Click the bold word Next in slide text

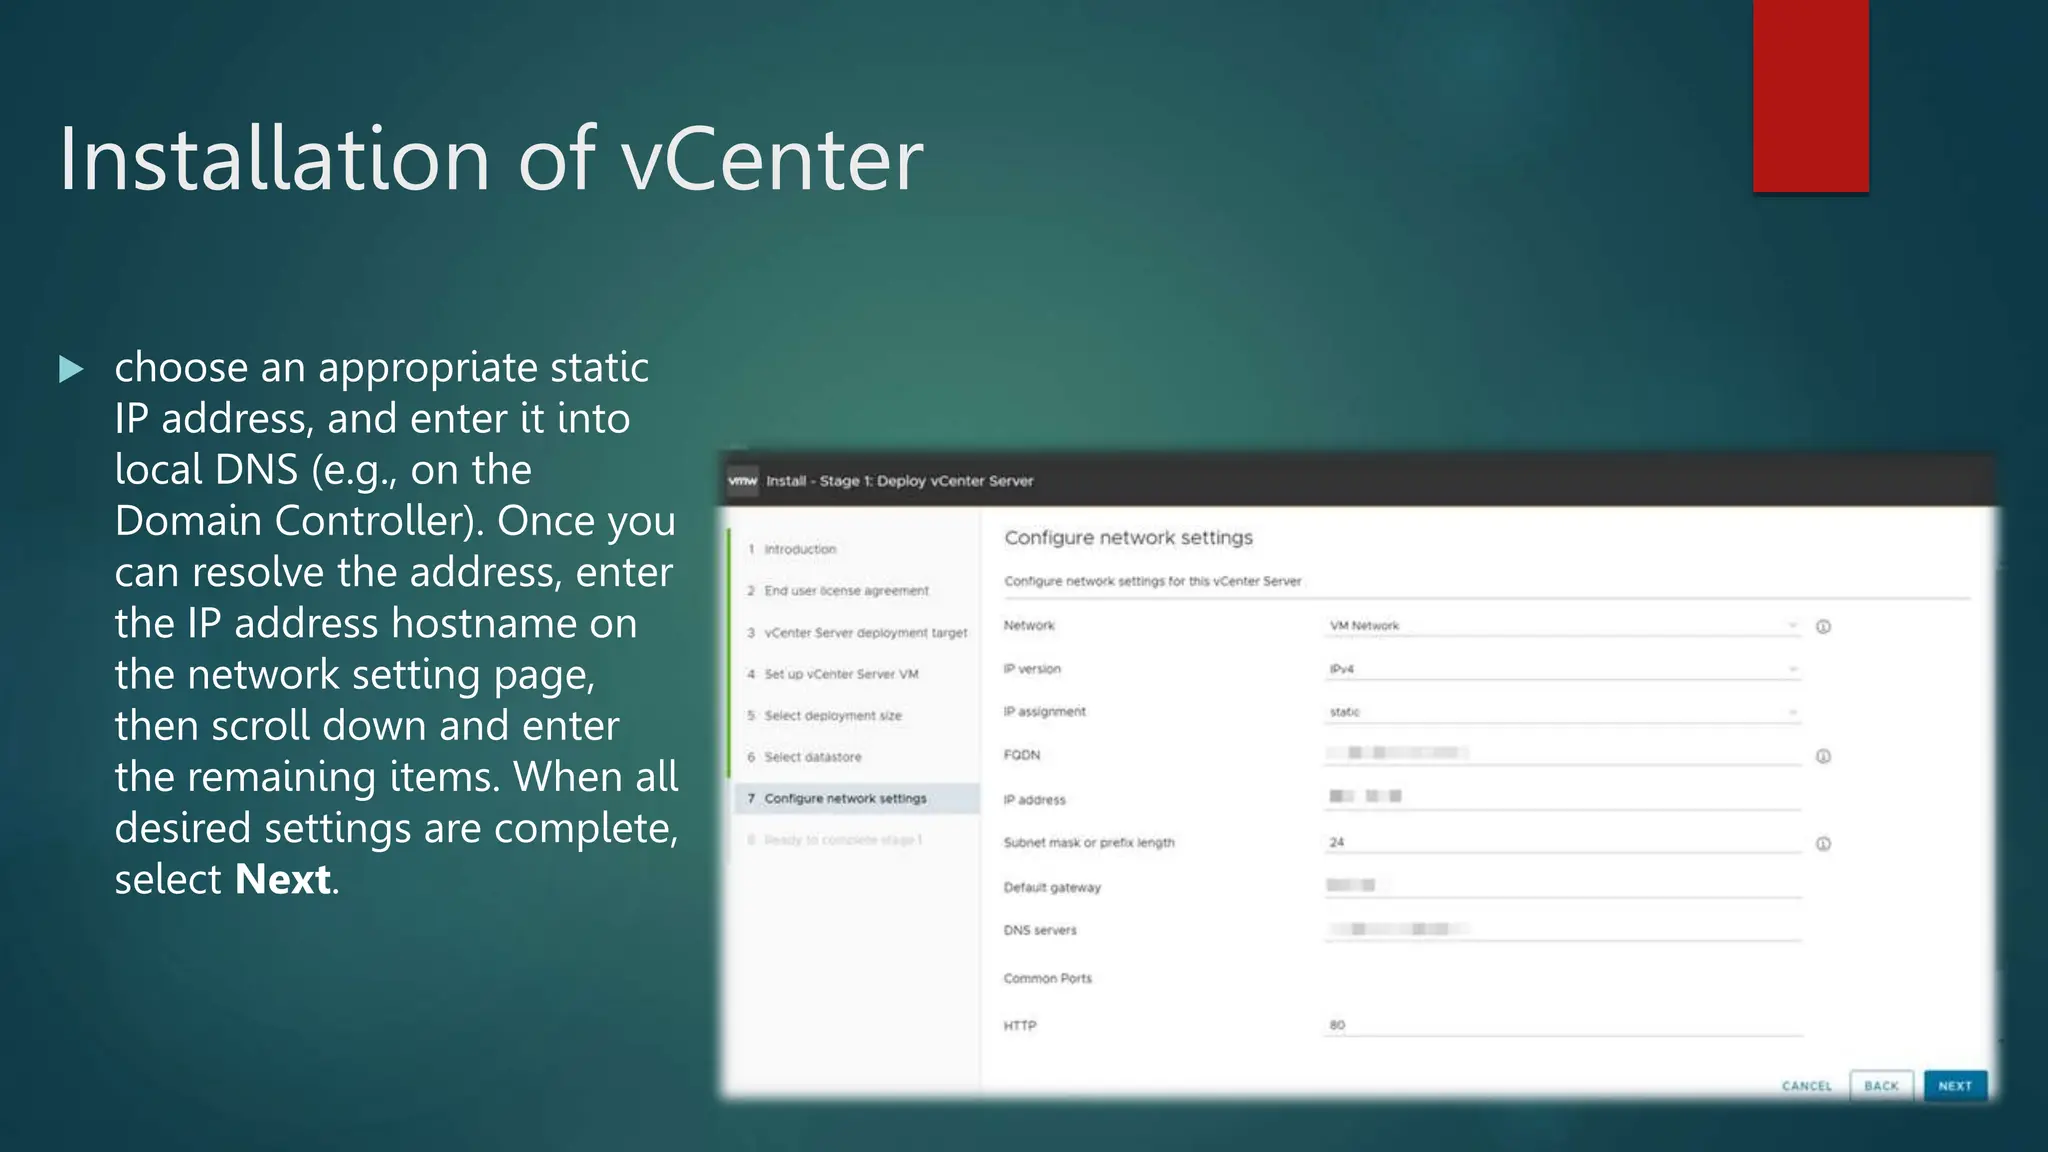click(283, 879)
